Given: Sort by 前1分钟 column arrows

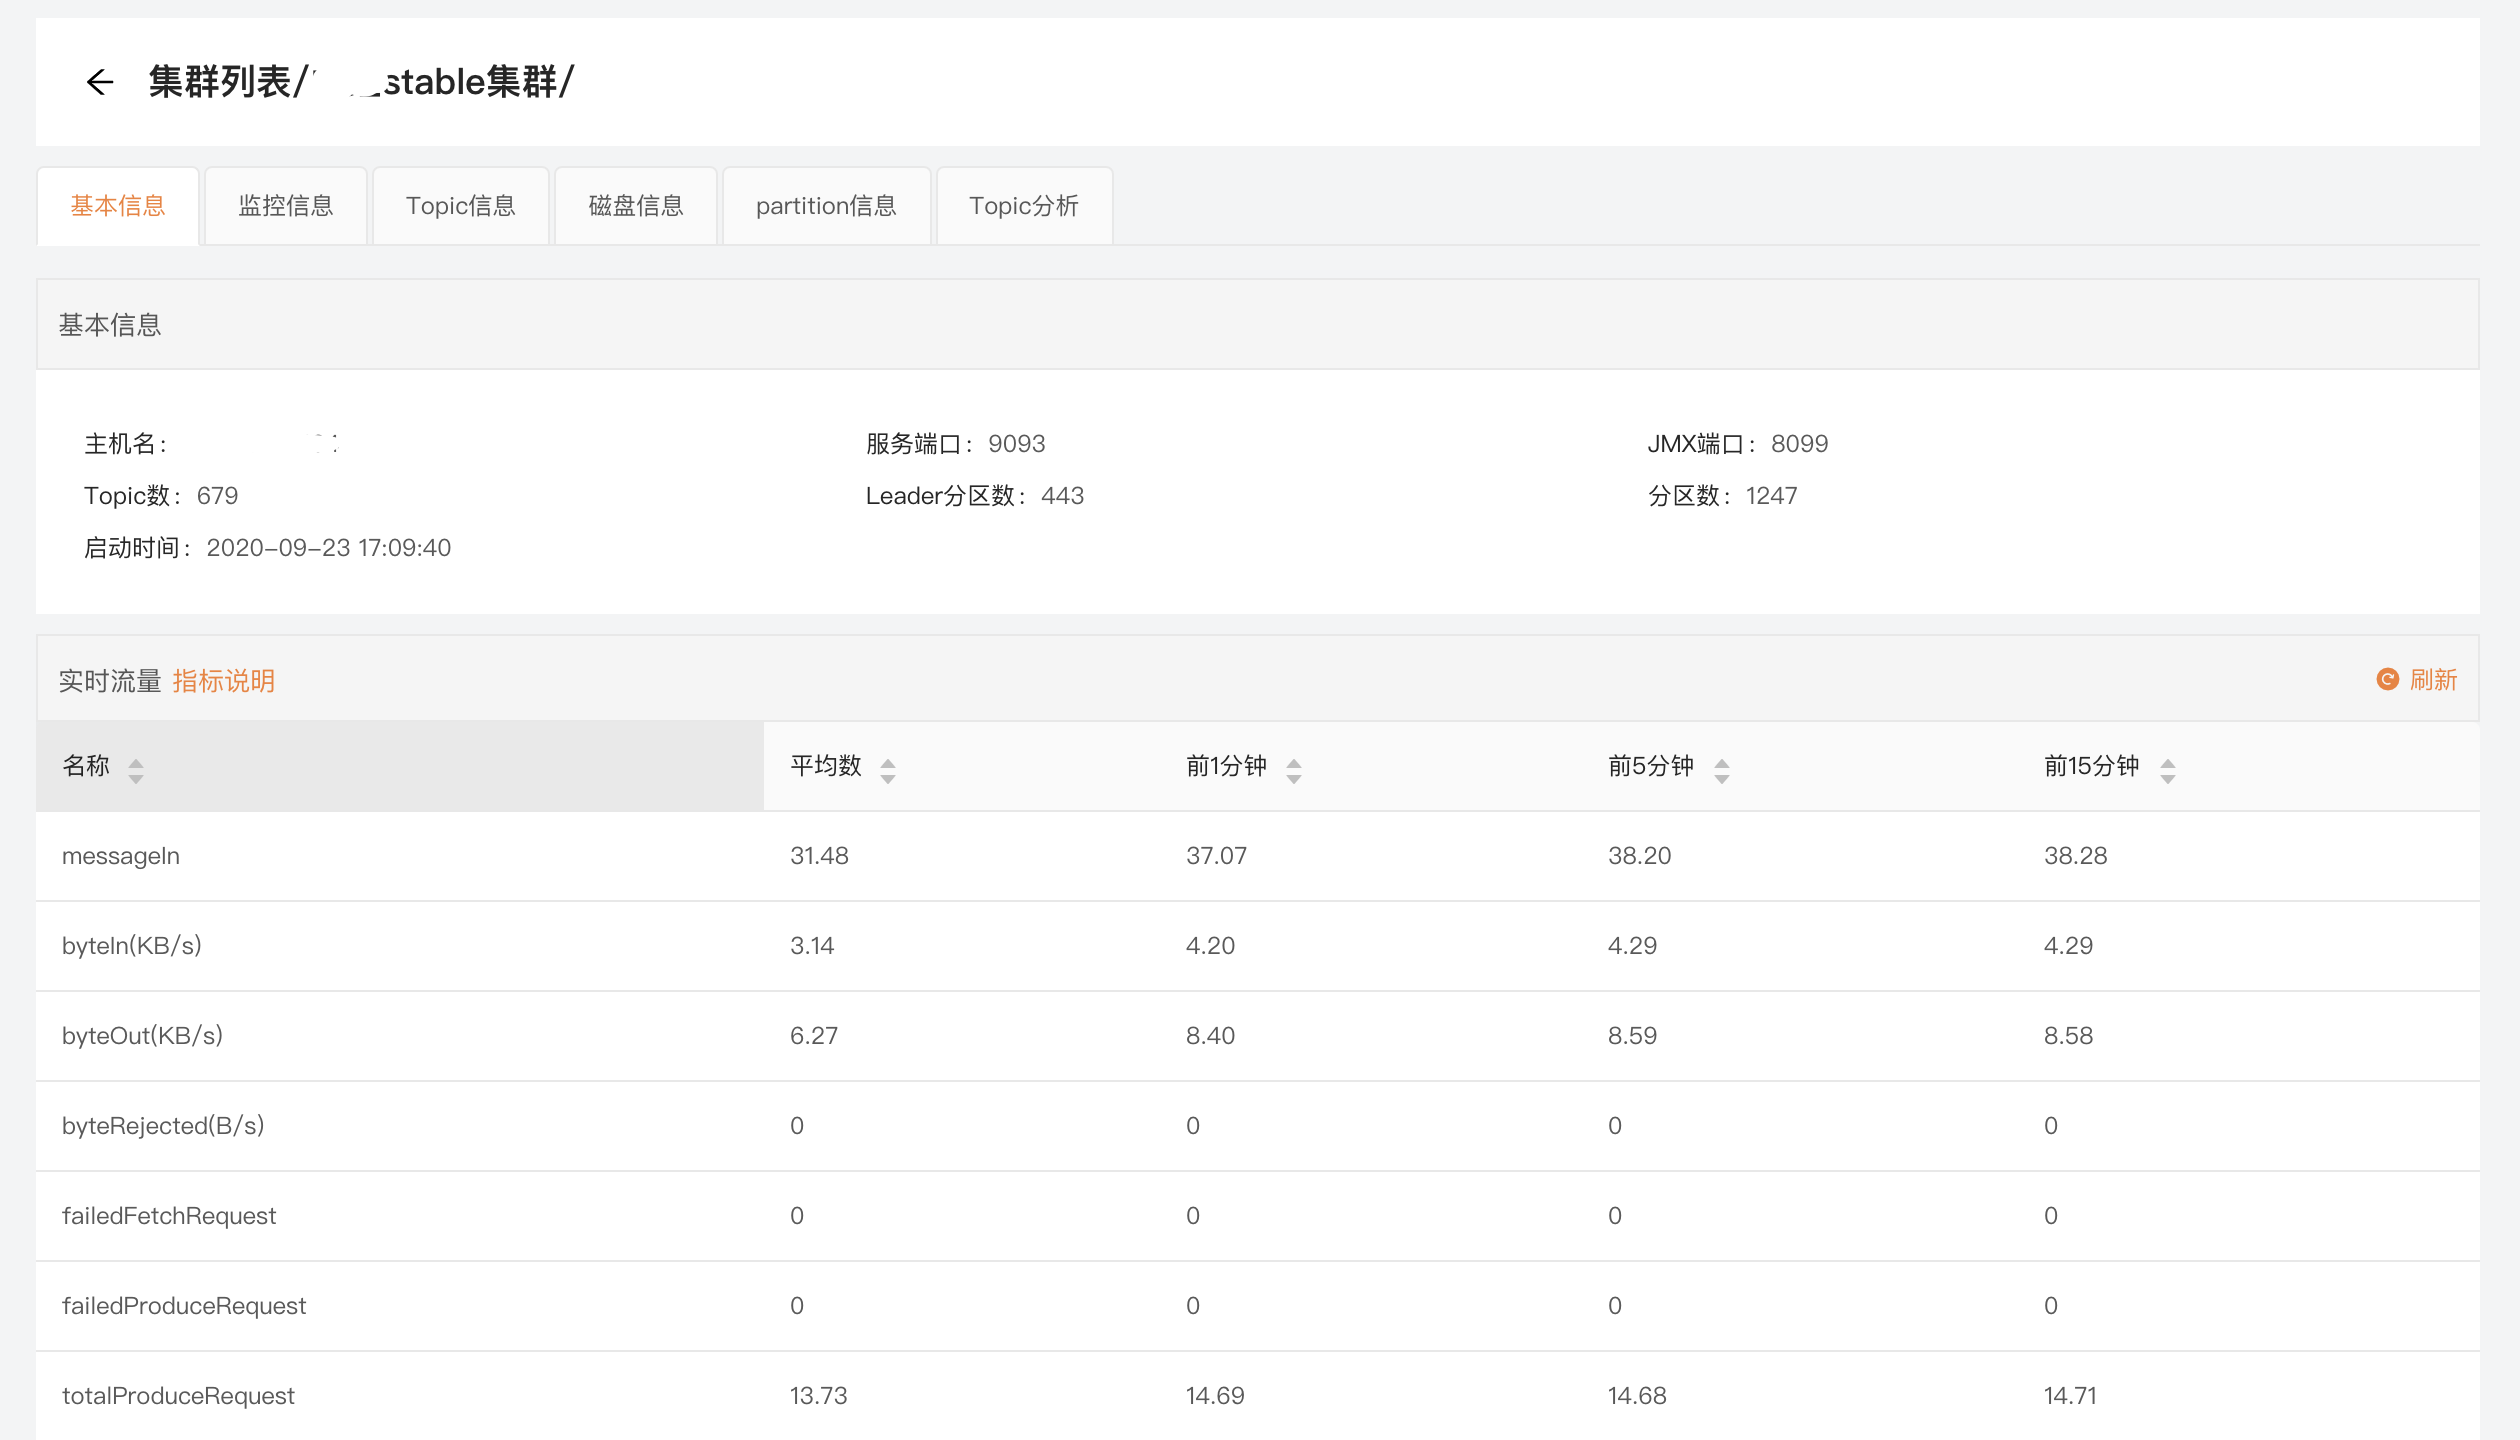Looking at the screenshot, I should (1293, 769).
